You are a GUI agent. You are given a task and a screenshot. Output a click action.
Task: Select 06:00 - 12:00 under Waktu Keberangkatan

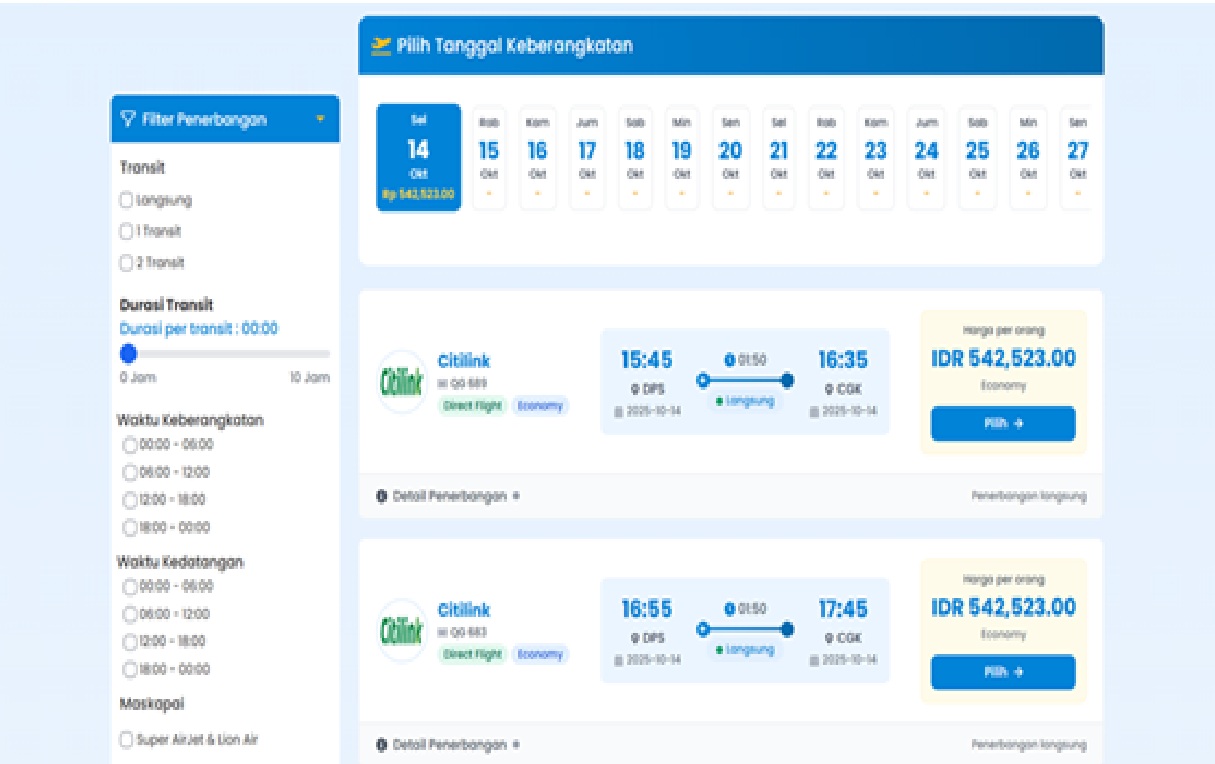(129, 472)
